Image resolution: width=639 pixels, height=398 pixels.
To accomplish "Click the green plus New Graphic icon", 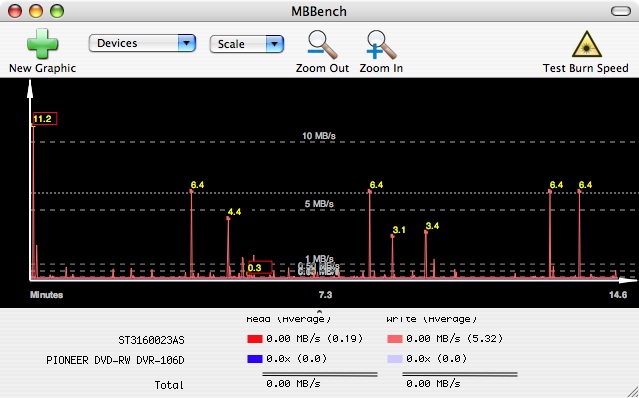I will 42,44.
